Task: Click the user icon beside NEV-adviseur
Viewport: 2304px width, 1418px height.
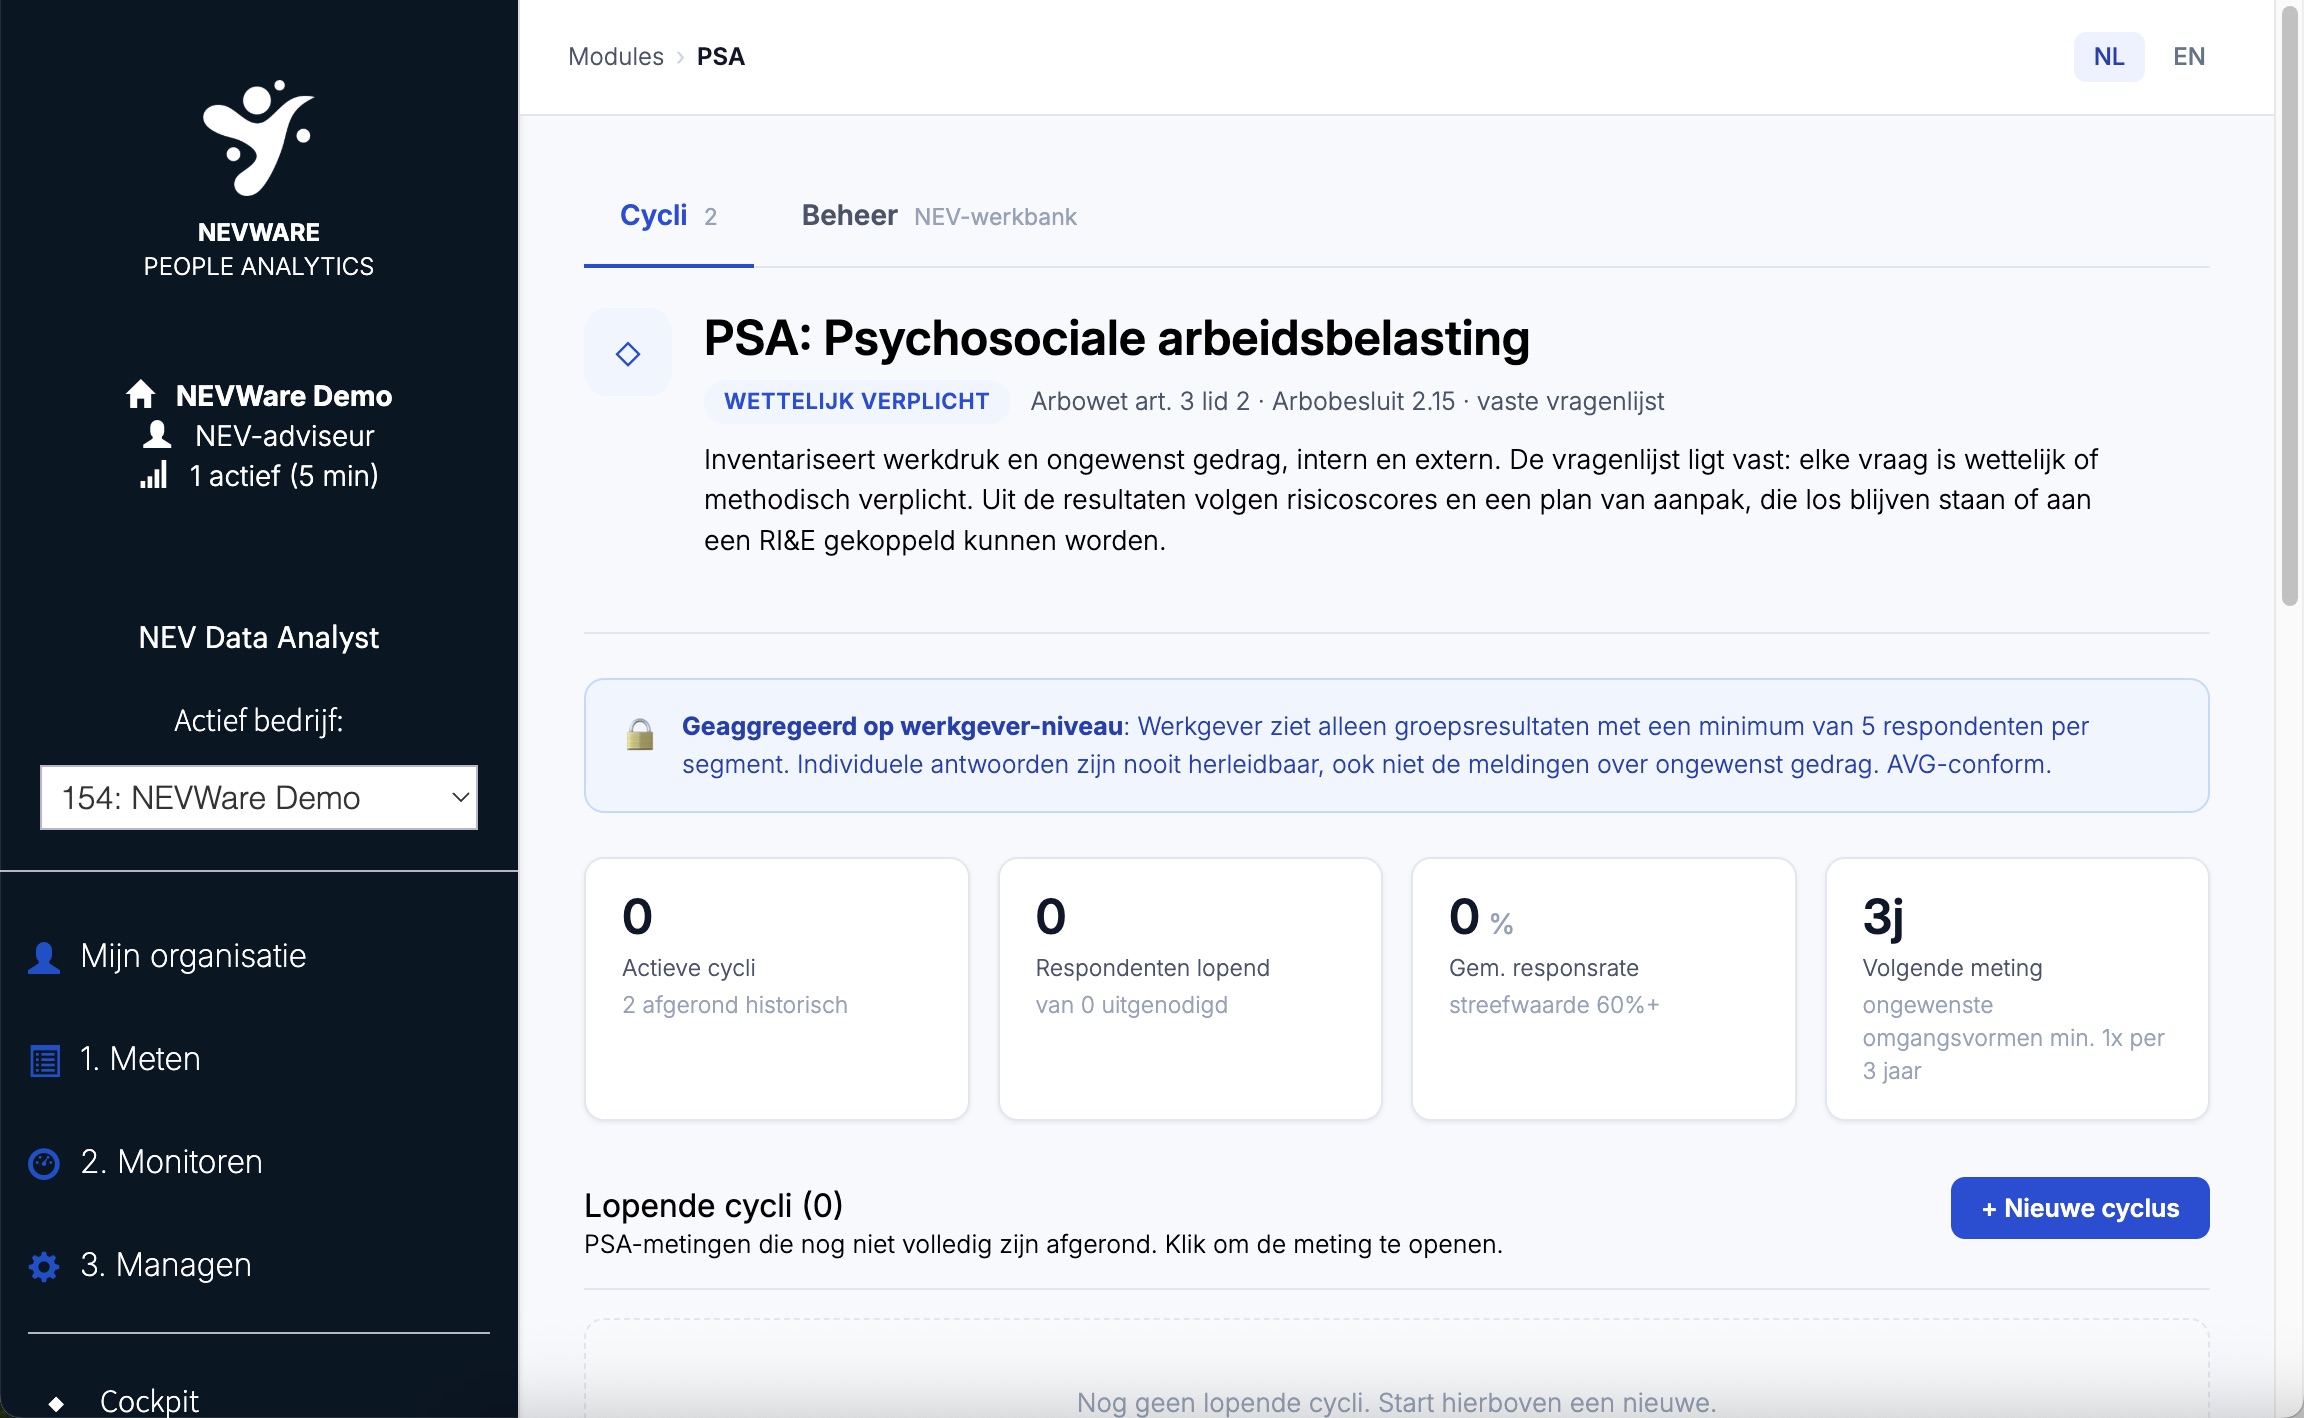Action: (x=157, y=435)
